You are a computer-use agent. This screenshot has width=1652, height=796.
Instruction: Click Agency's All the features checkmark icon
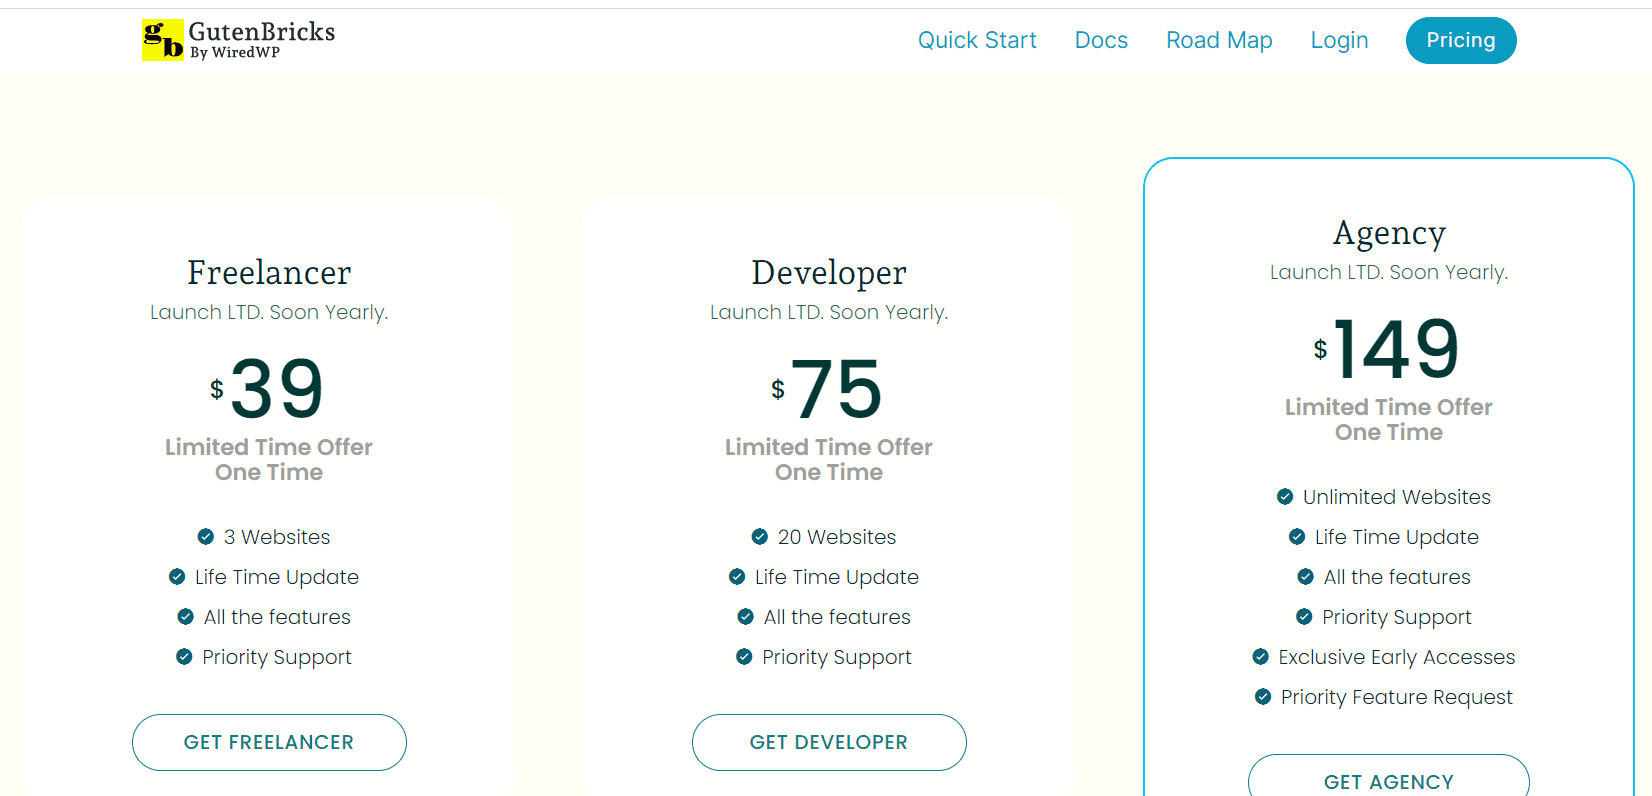tap(1306, 577)
